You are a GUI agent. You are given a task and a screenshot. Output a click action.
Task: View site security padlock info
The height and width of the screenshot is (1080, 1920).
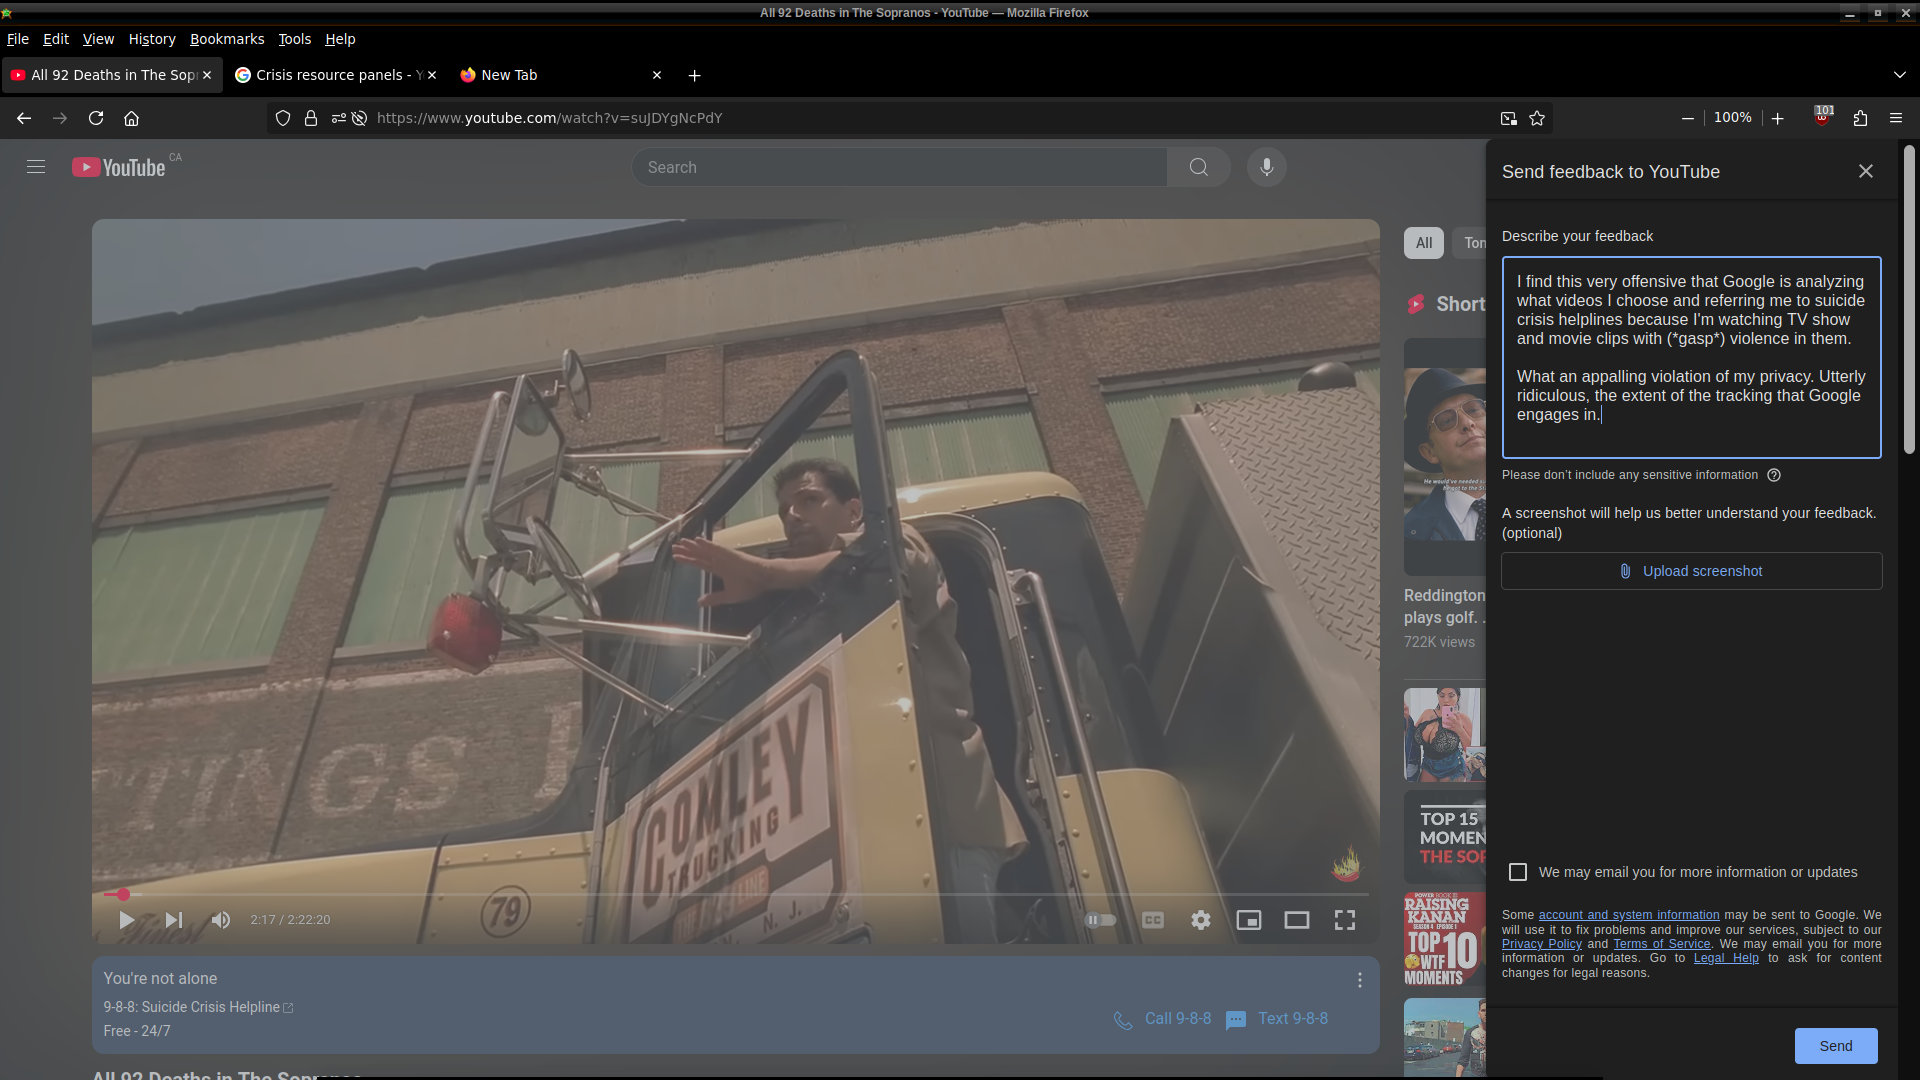311,118
